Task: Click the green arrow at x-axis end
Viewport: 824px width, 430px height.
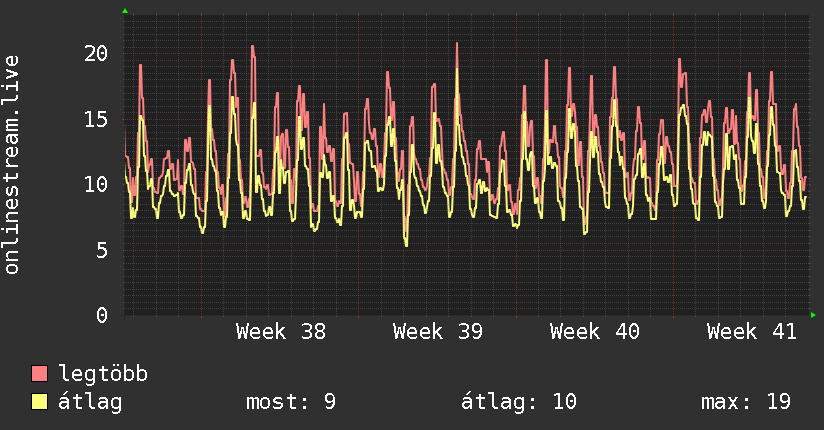Action: point(813,315)
